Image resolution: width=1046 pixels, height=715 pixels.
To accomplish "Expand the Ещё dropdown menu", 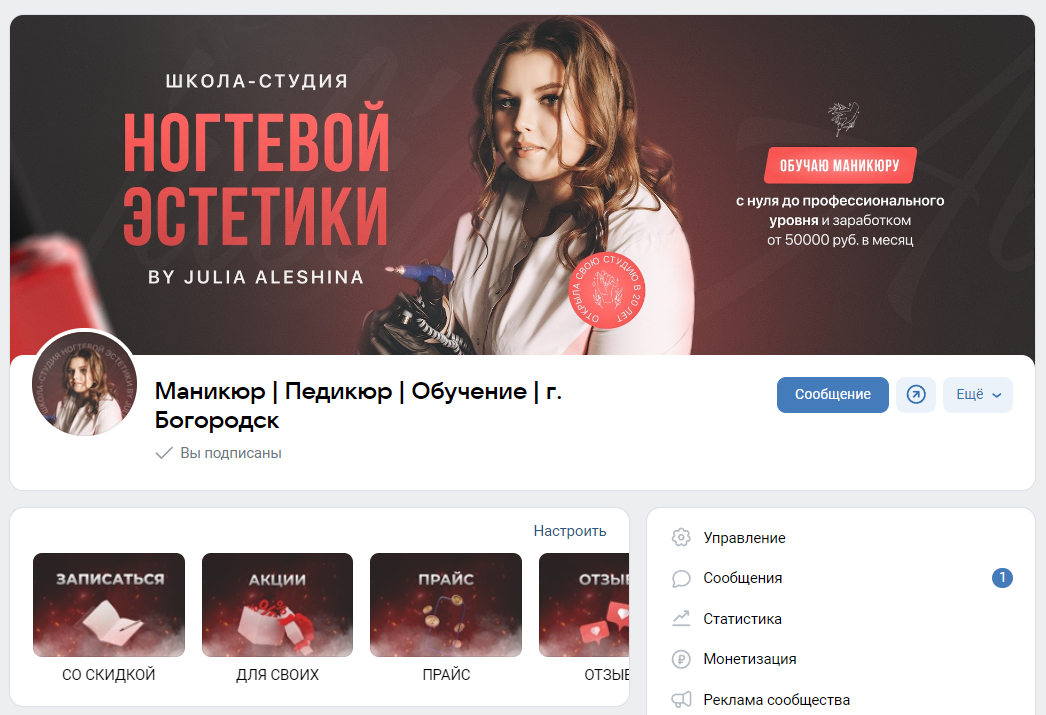I will tap(978, 395).
